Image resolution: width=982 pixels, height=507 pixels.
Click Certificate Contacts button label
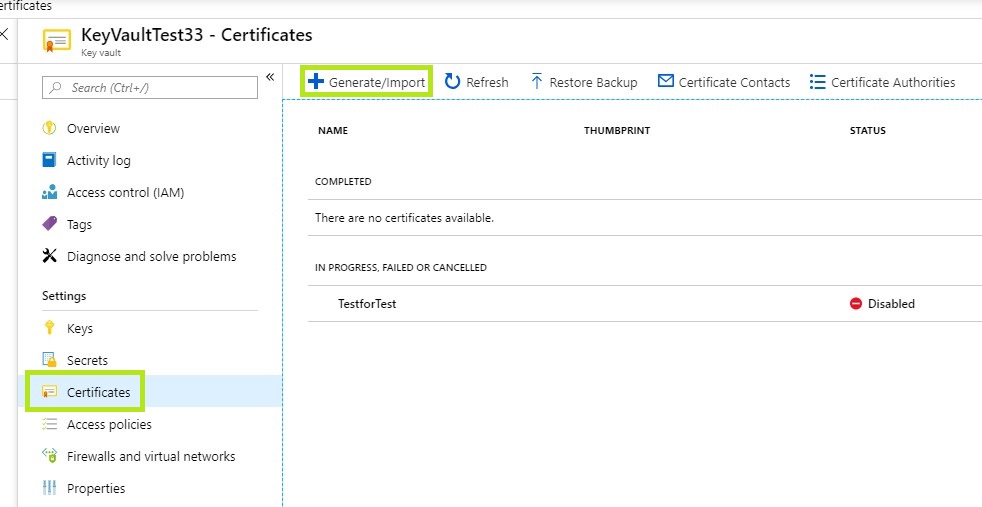[x=735, y=82]
